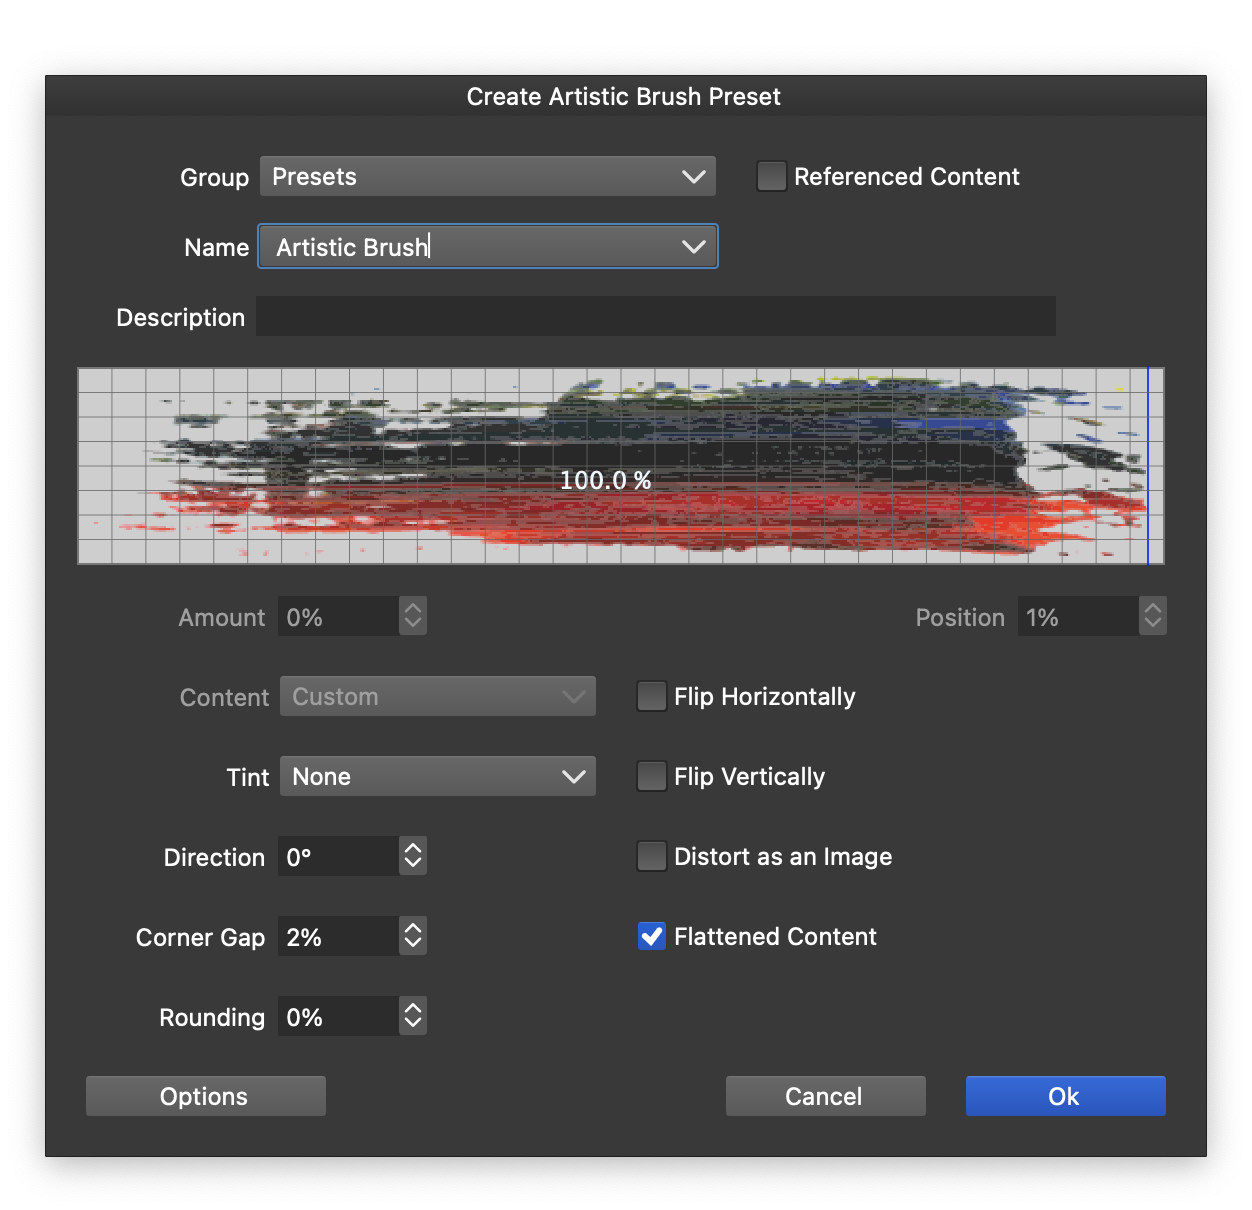Enable Distort as an Image
The width and height of the screenshot is (1252, 1210).
(x=652, y=857)
